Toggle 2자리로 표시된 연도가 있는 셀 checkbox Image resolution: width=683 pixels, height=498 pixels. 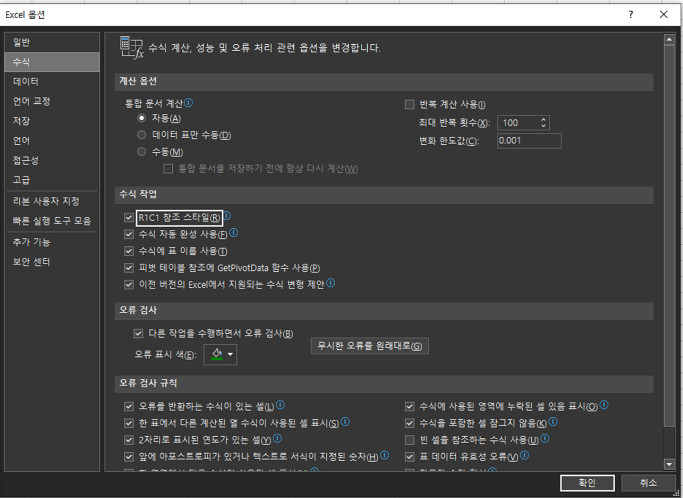point(128,440)
